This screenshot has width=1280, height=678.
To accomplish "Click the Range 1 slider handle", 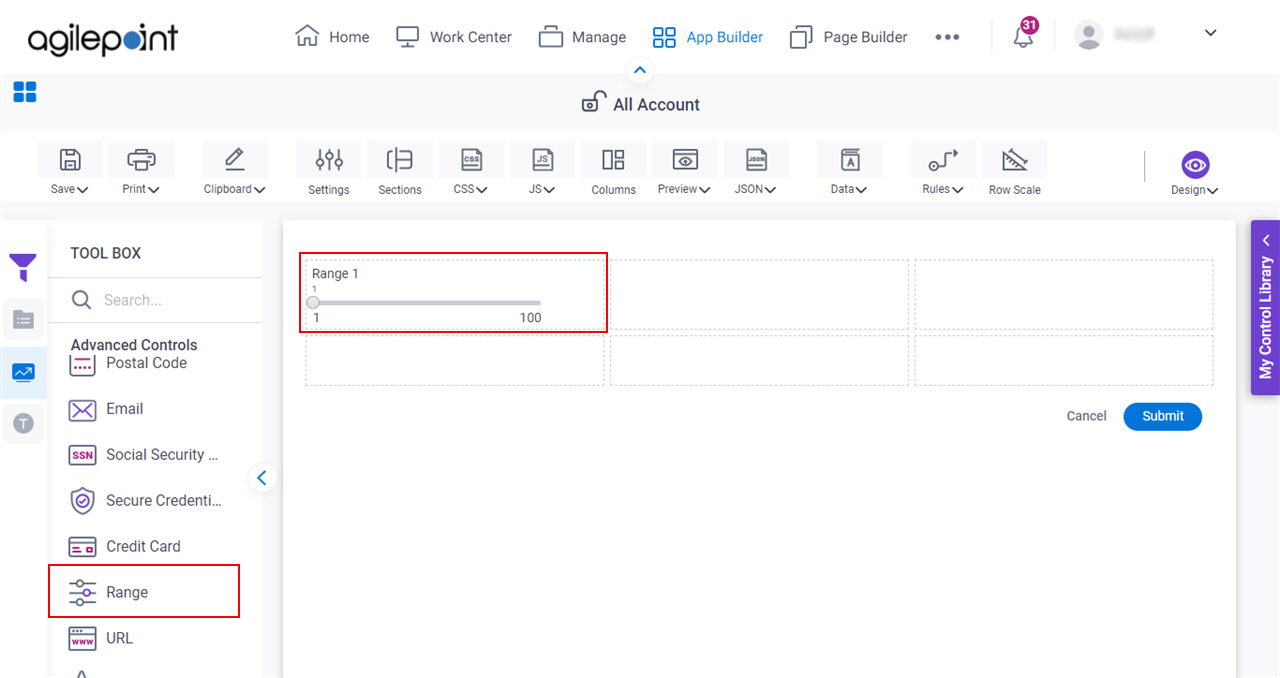I will click(x=313, y=302).
